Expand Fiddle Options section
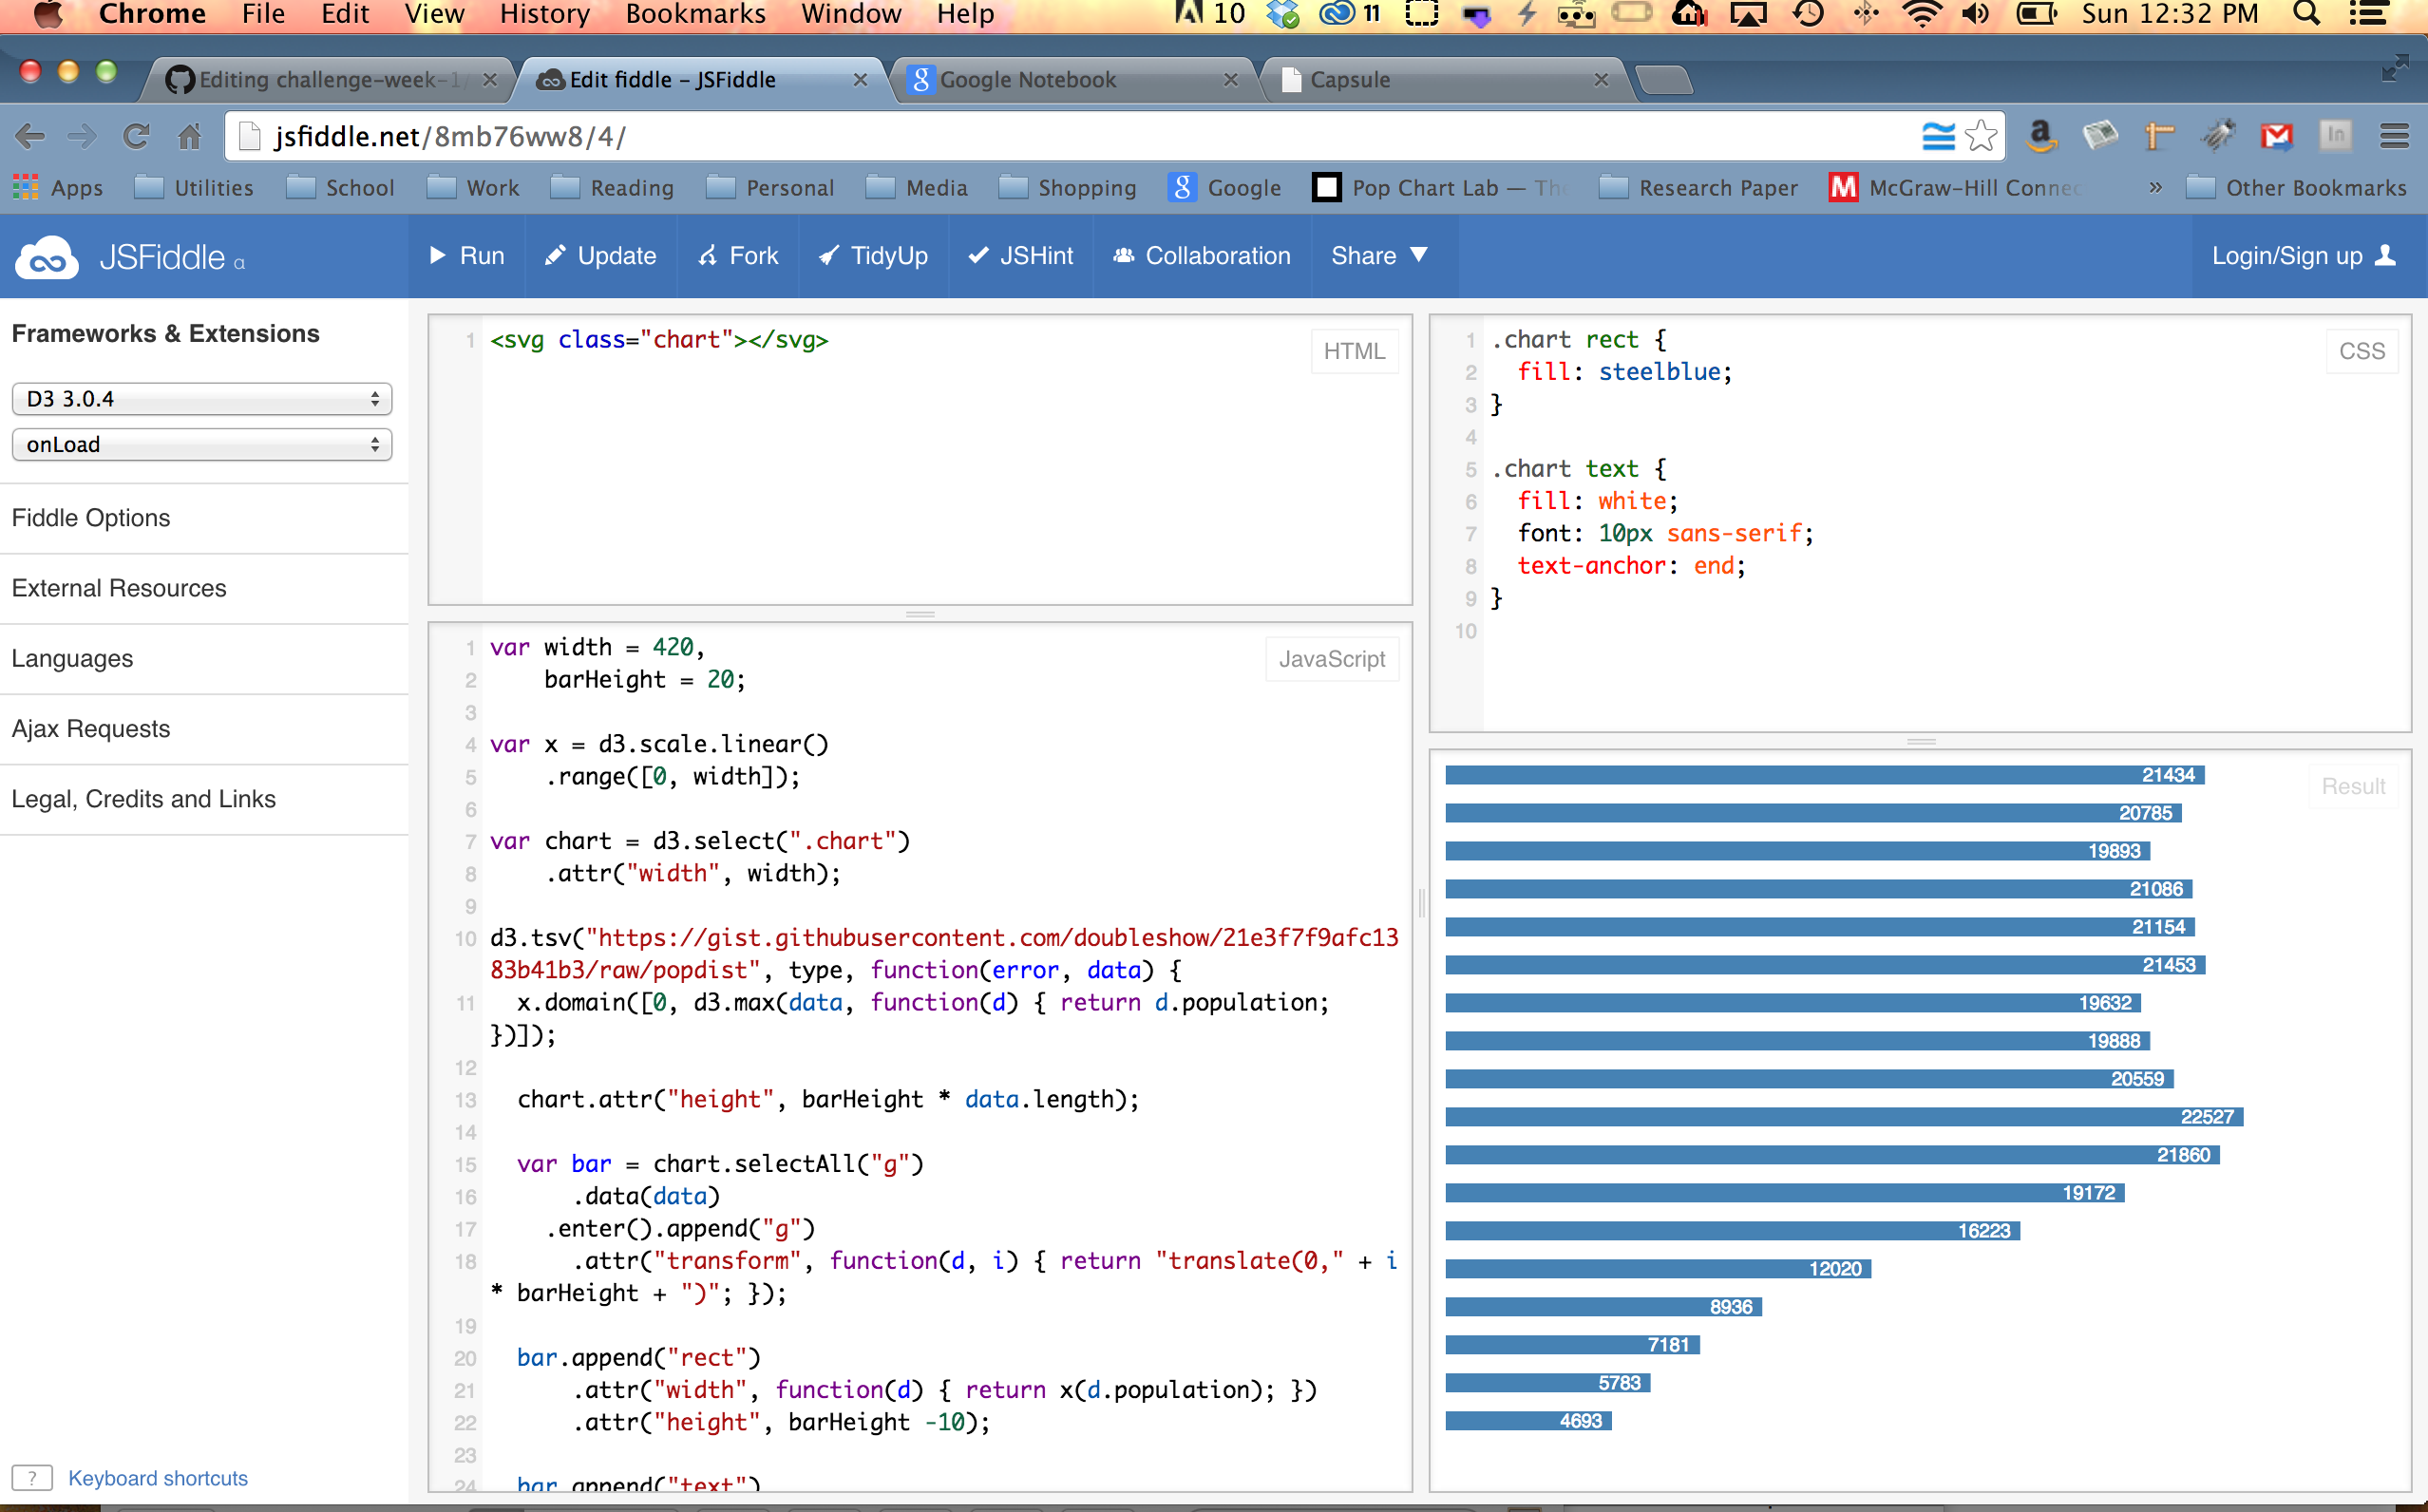The height and width of the screenshot is (1512, 2428). click(204, 518)
